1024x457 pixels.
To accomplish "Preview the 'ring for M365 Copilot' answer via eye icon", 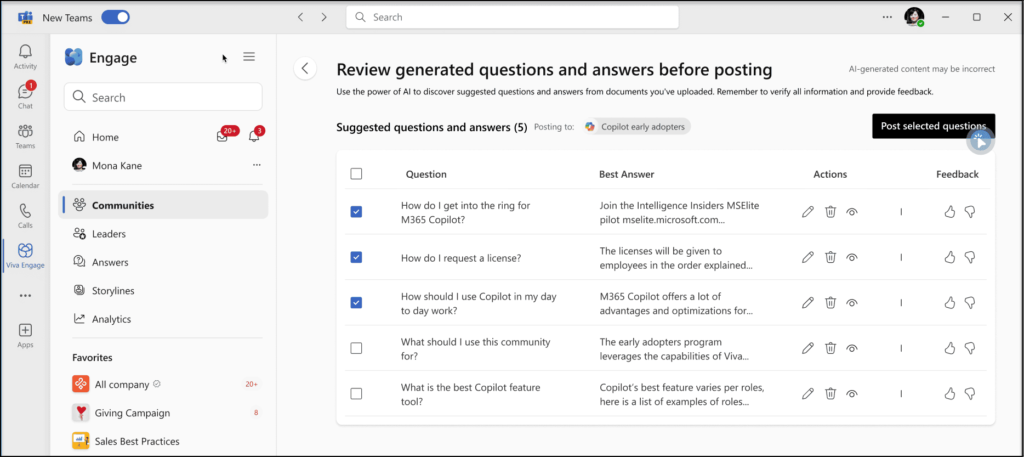I will [852, 212].
